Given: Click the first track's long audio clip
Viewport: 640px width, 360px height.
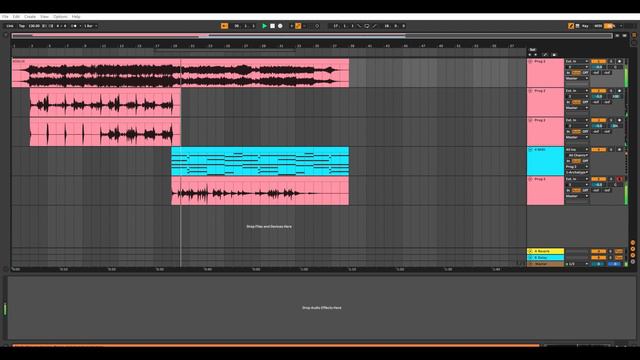Looking at the screenshot, I should coord(180,73).
